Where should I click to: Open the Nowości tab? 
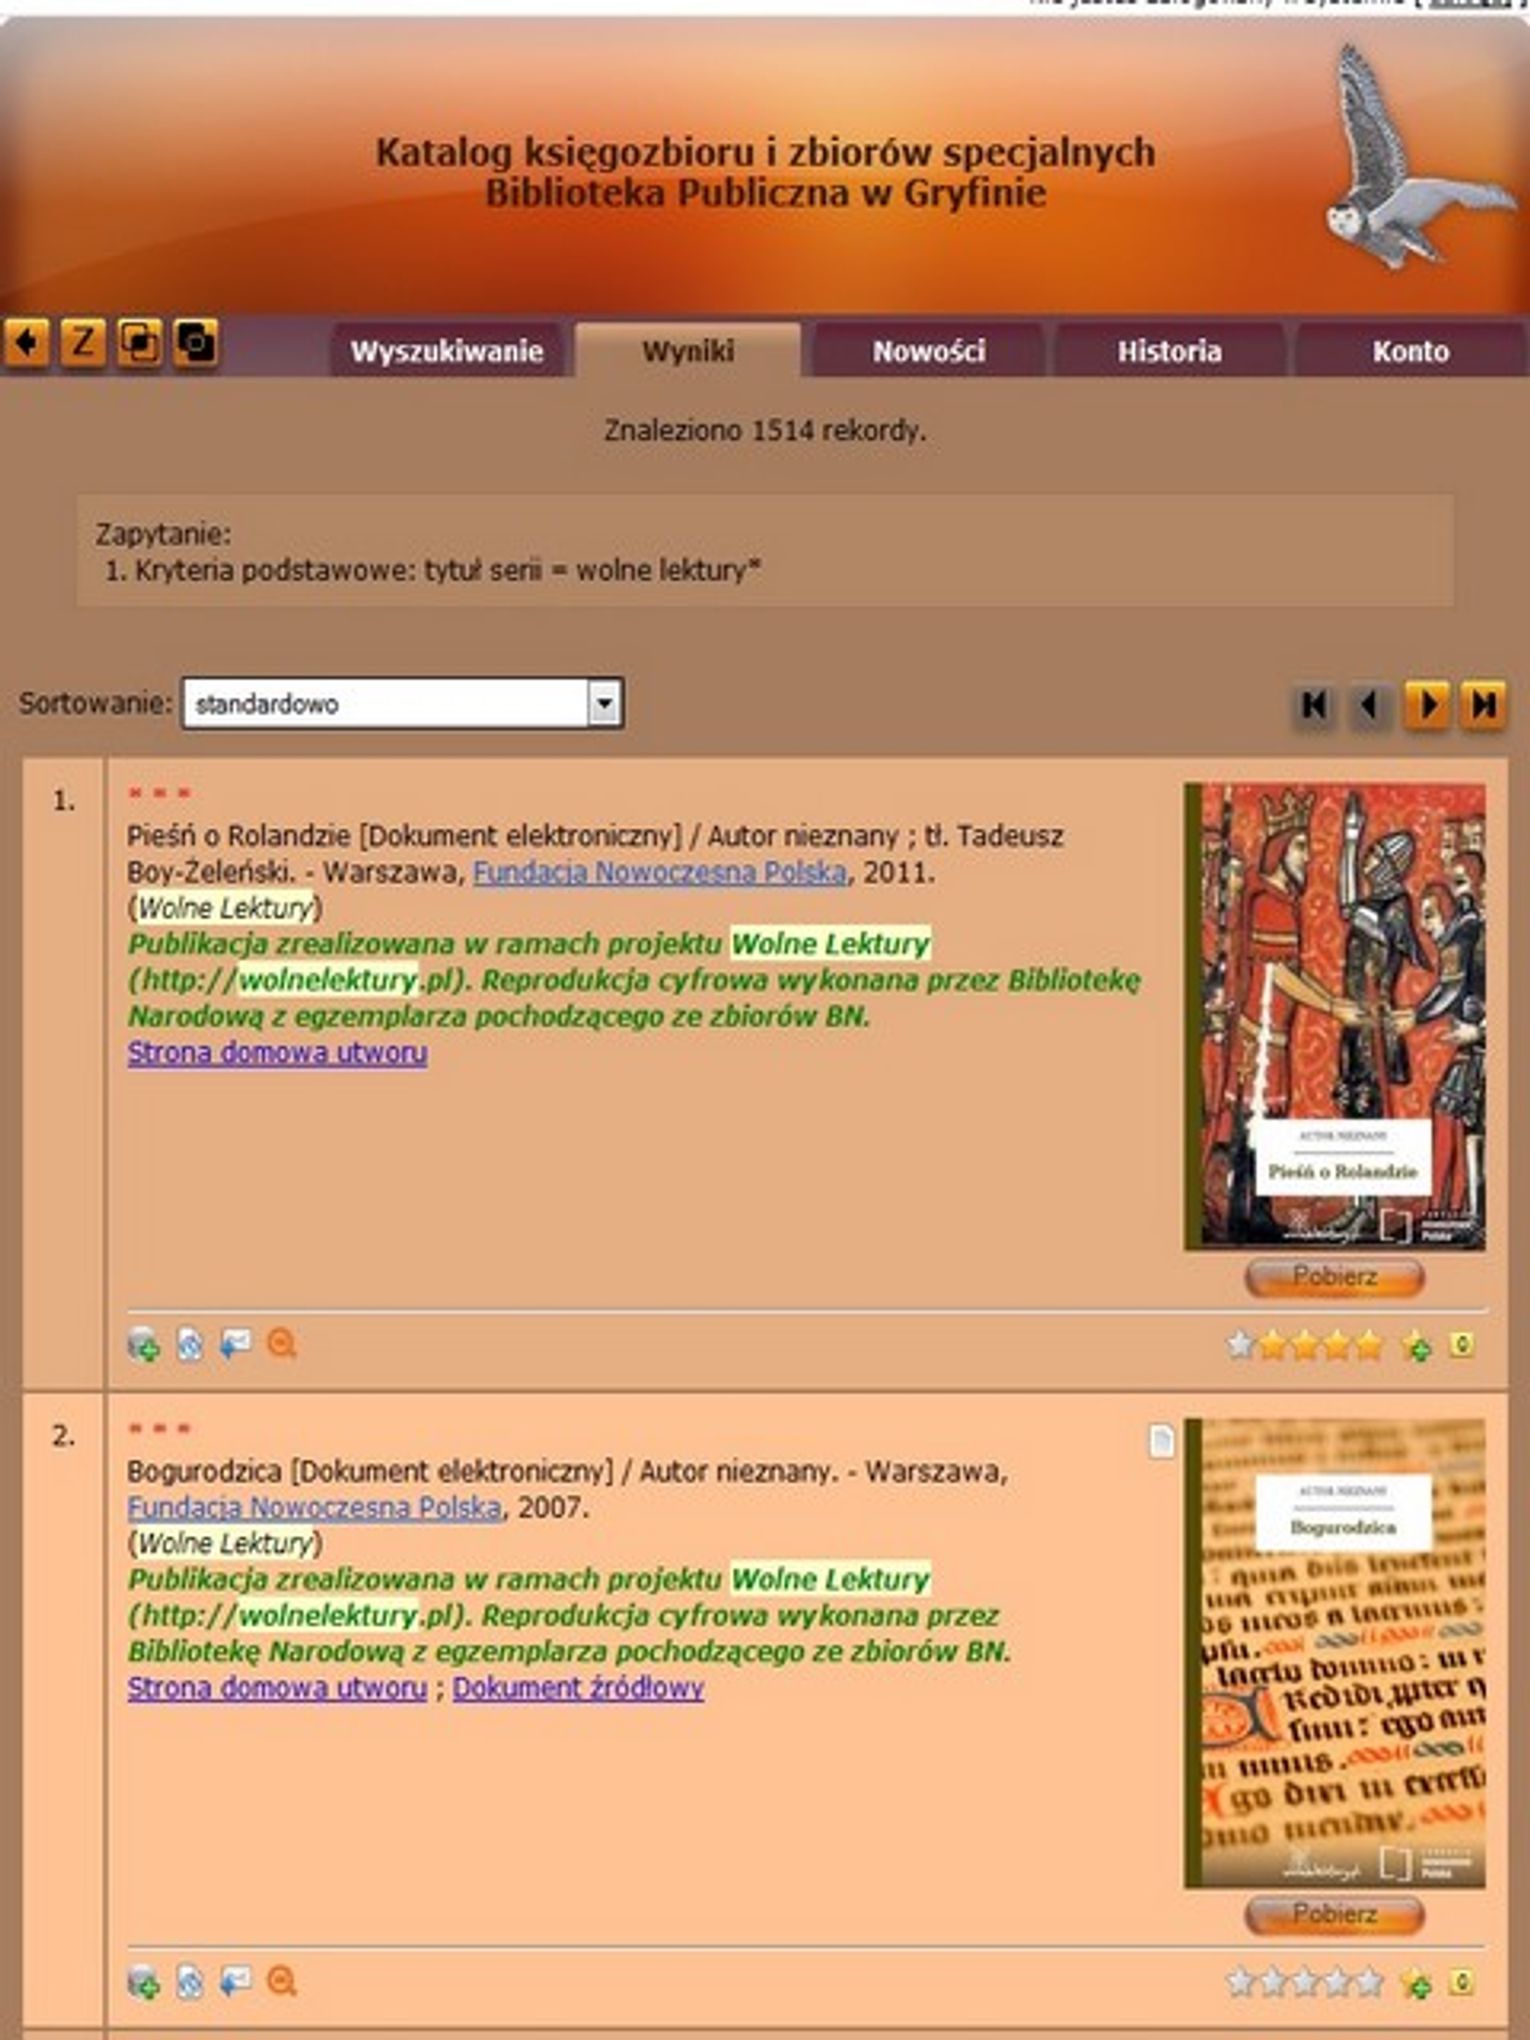(x=928, y=351)
